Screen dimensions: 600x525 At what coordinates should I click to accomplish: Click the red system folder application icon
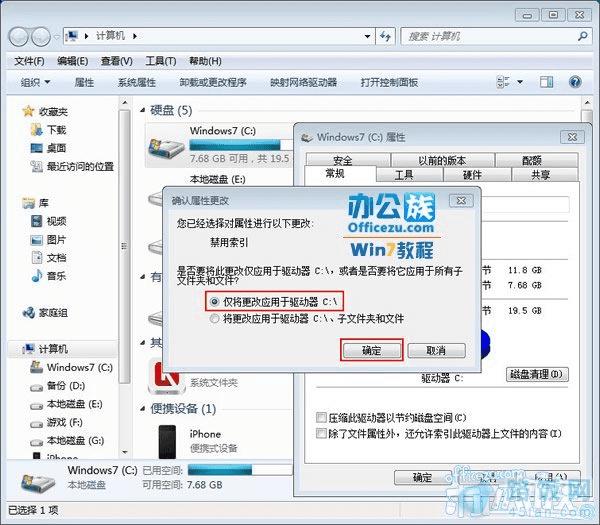(x=167, y=377)
